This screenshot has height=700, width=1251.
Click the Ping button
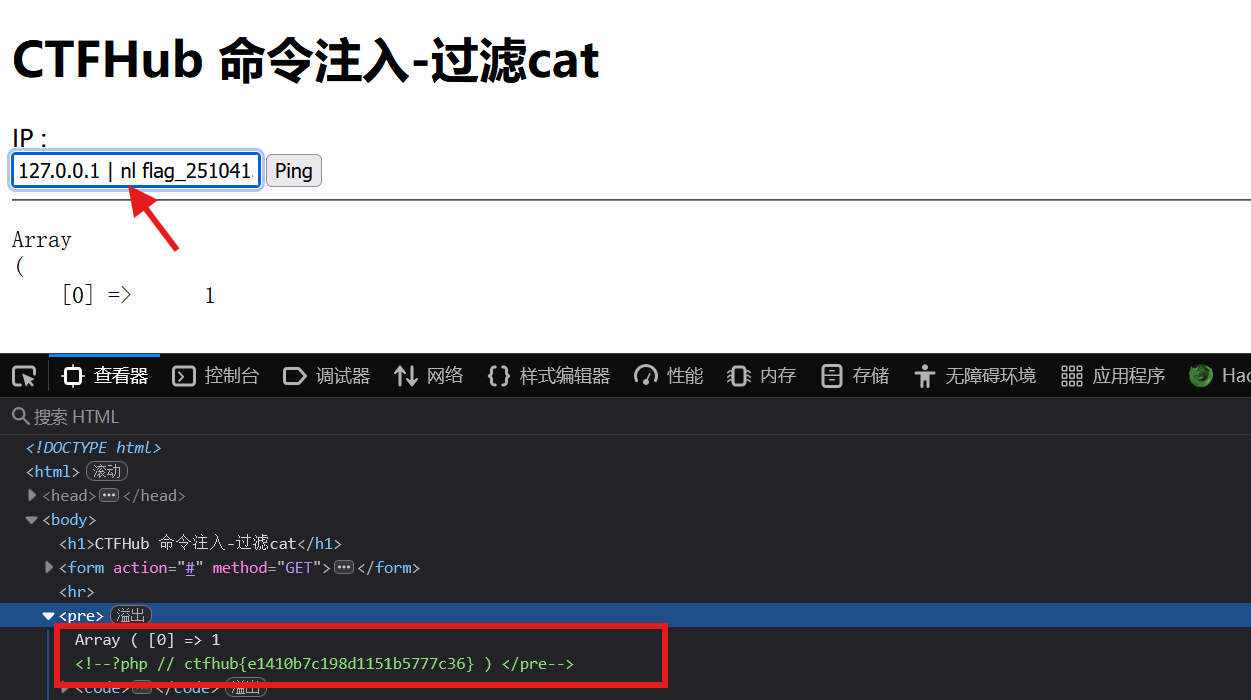[x=293, y=171]
